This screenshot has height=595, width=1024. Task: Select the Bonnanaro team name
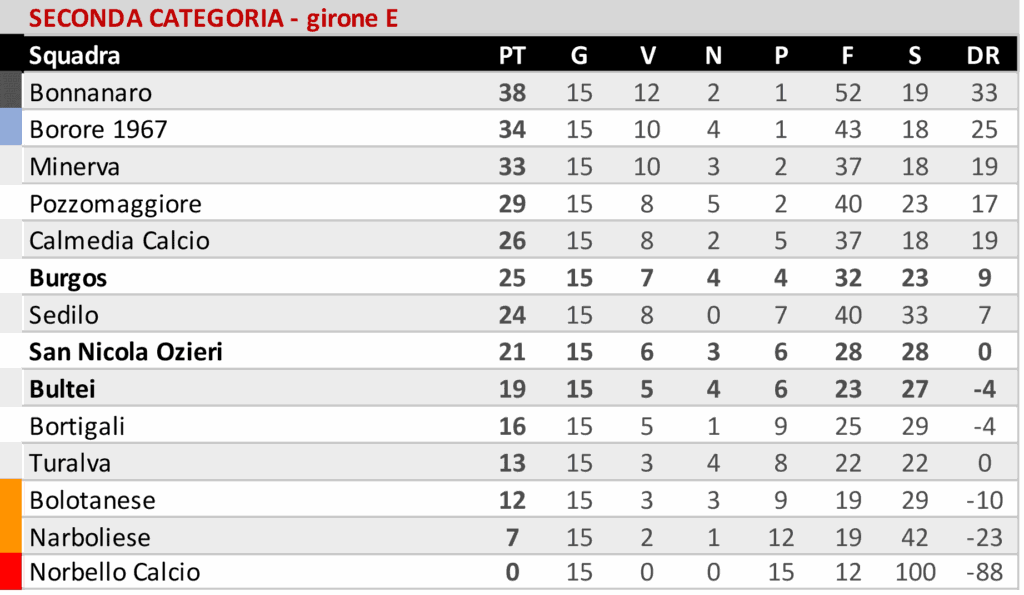(91, 93)
